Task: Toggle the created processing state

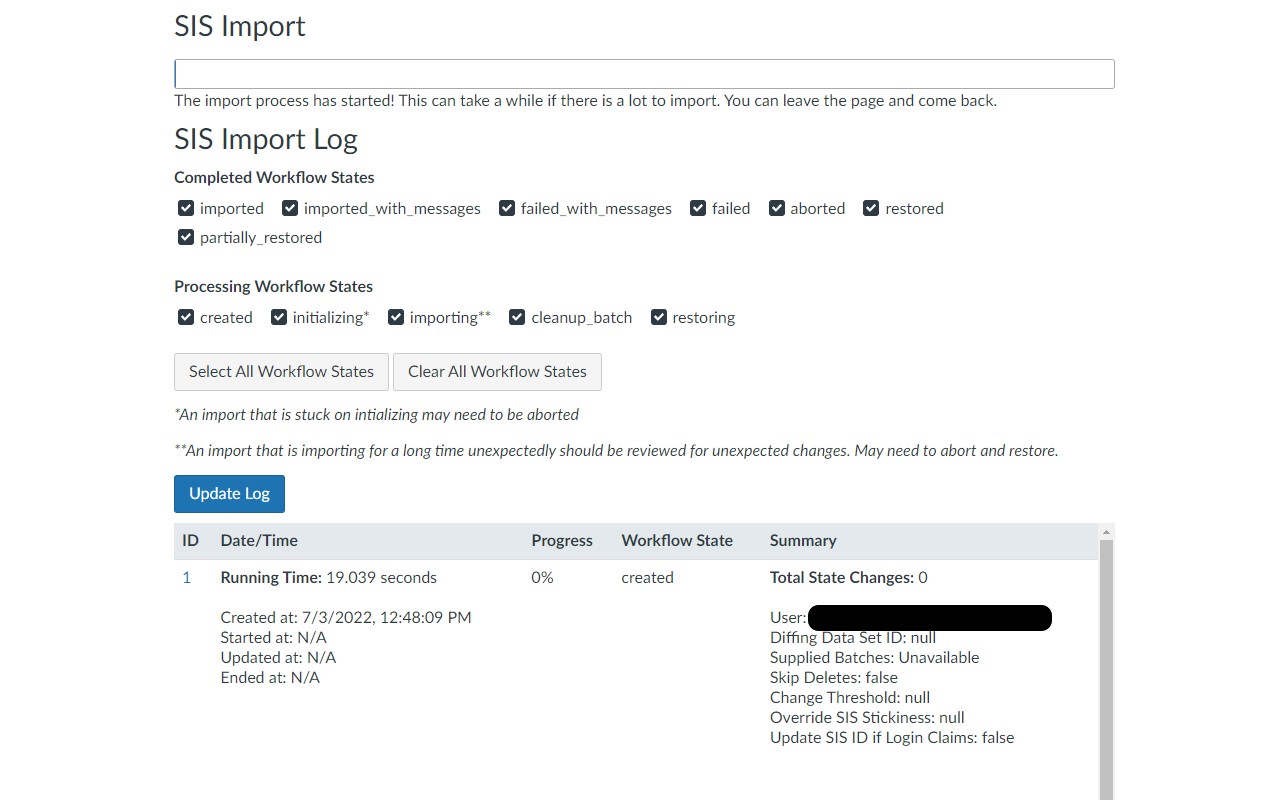Action: [x=186, y=317]
